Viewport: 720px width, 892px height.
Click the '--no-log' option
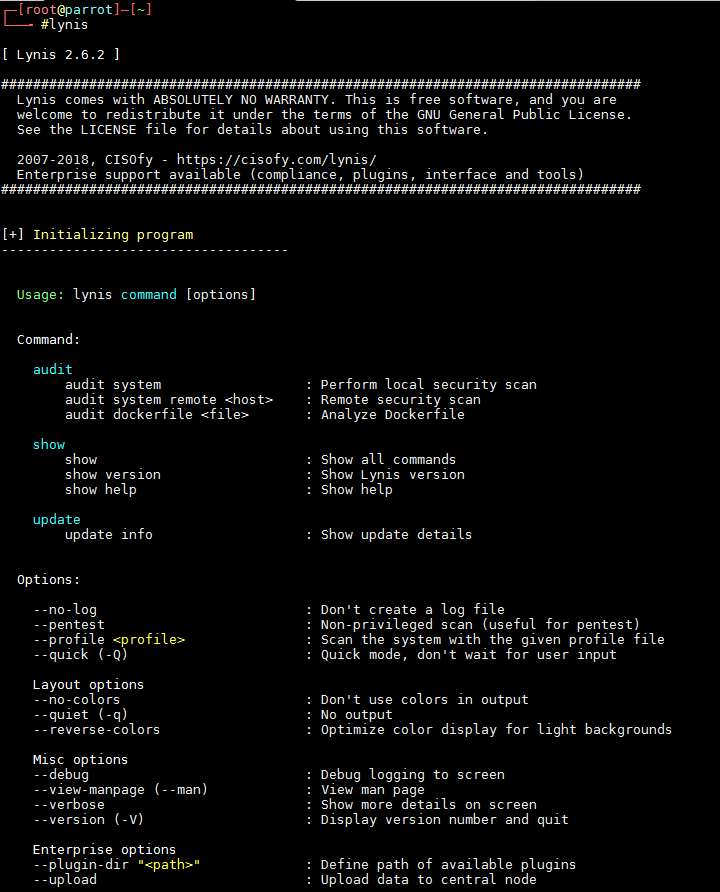65,610
